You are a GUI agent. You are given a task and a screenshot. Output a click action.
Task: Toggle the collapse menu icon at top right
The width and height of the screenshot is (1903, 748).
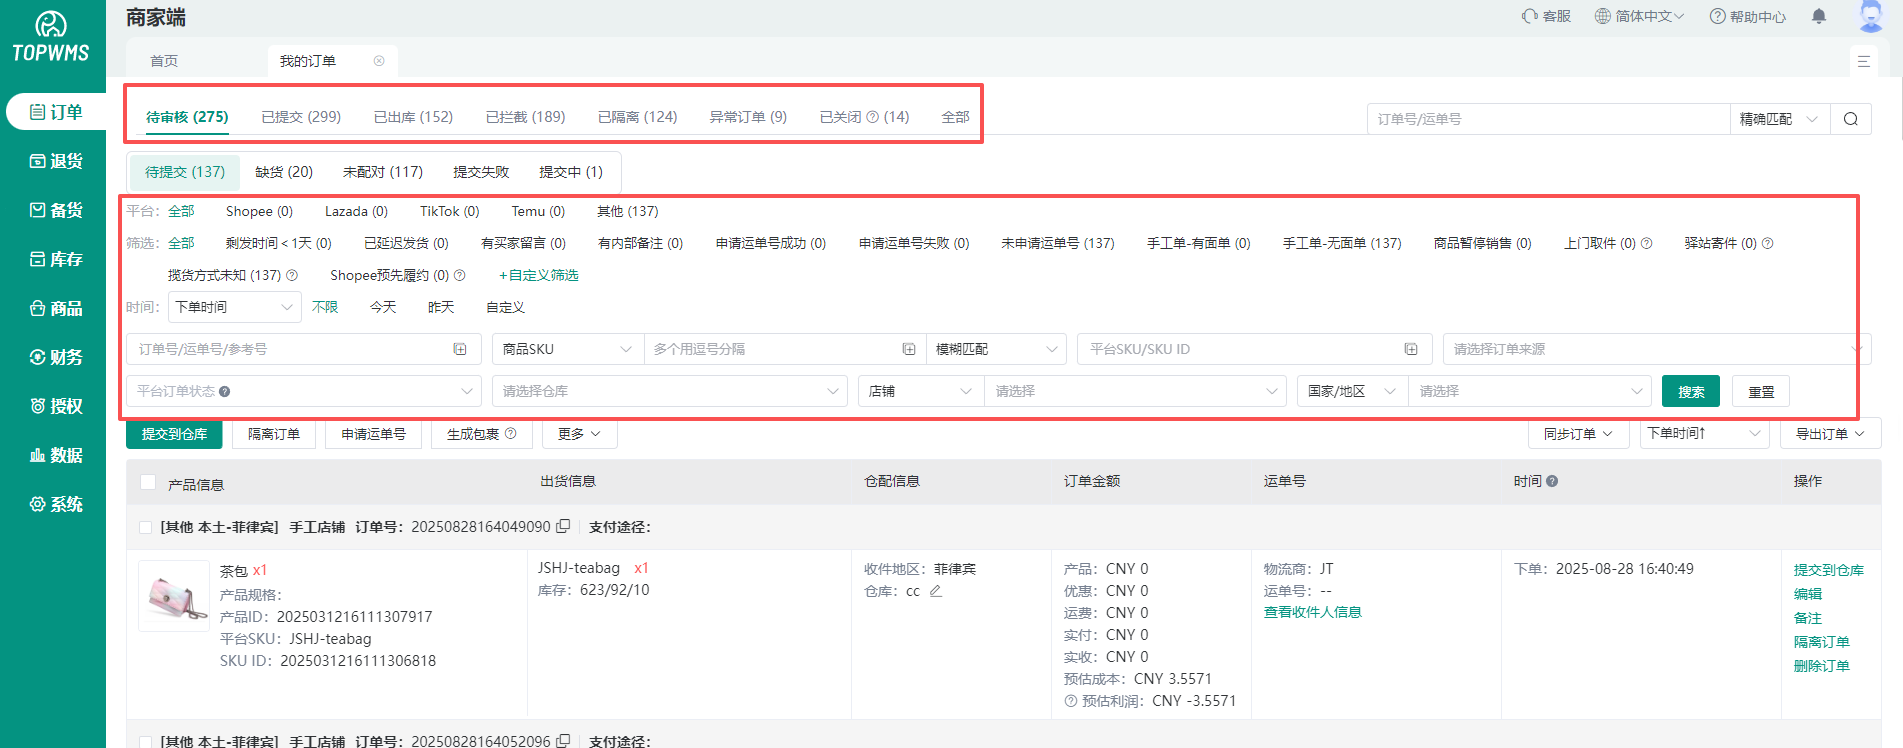tap(1863, 61)
